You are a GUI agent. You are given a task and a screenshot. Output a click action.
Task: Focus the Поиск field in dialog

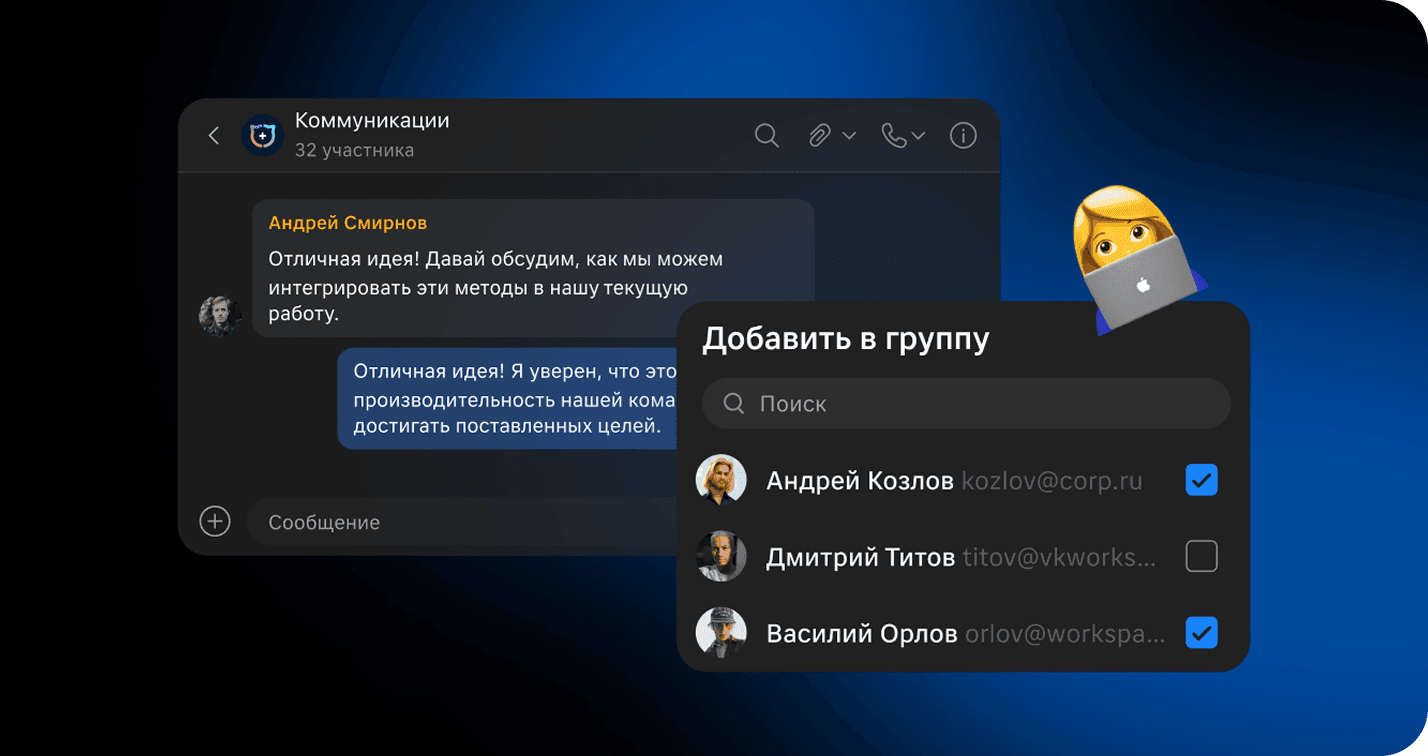(x=966, y=404)
